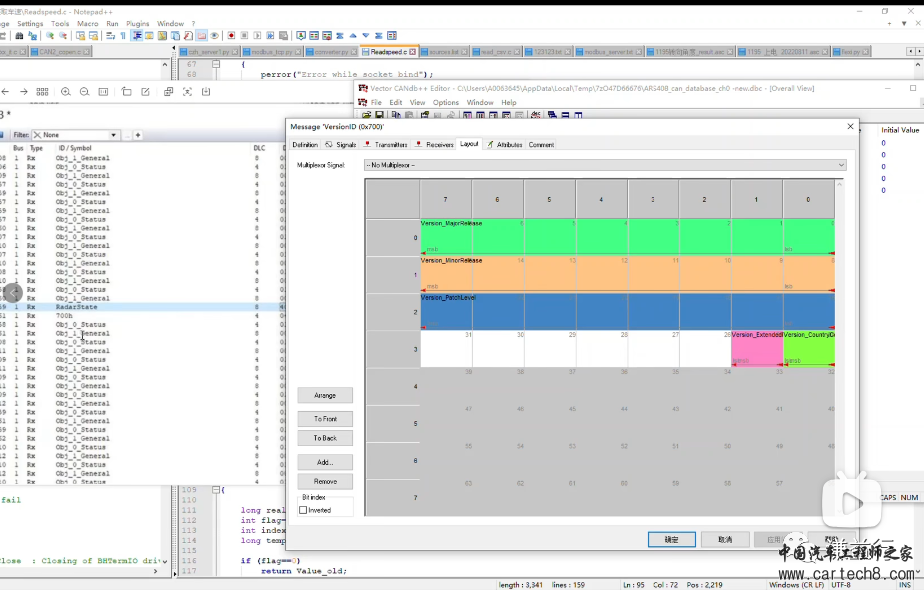Click the To Front button

point(325,419)
